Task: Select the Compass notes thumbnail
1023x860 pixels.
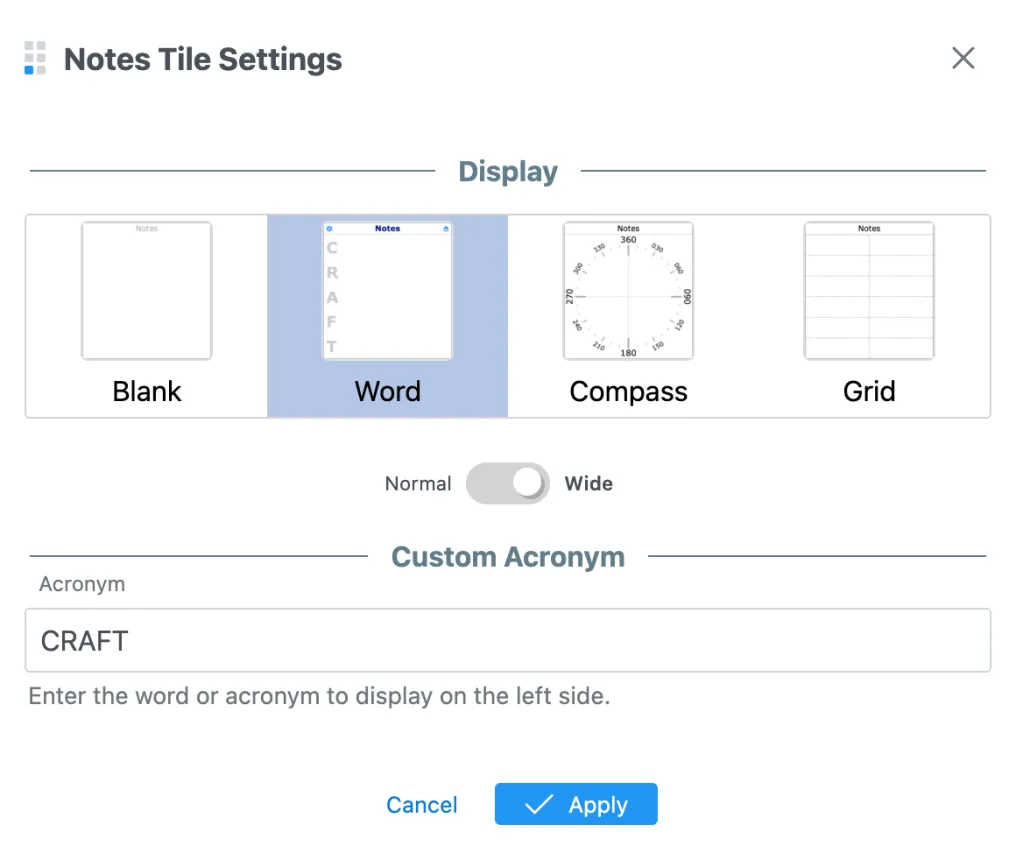Action: pyautogui.click(x=628, y=291)
